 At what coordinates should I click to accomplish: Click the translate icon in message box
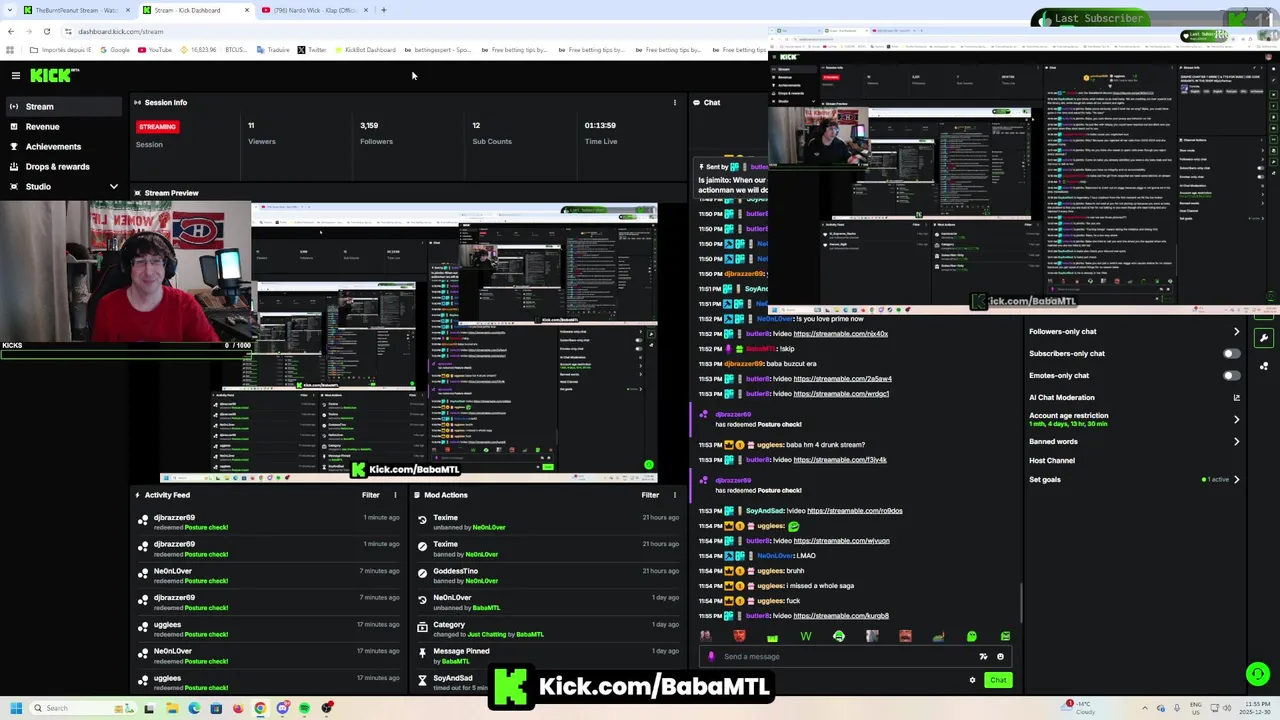point(983,657)
